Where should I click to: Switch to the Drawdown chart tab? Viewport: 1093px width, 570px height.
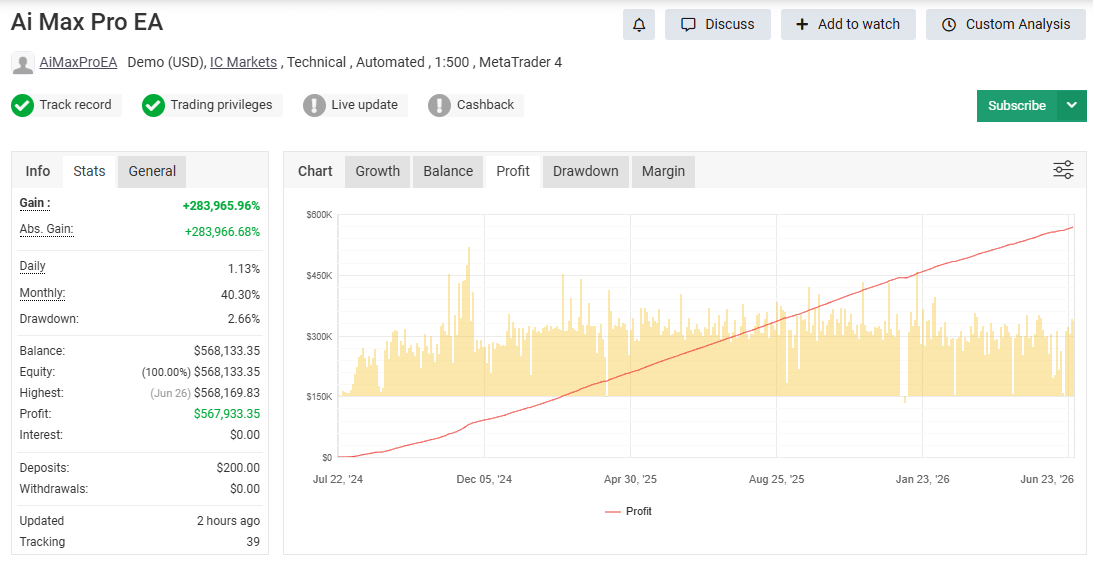click(586, 171)
